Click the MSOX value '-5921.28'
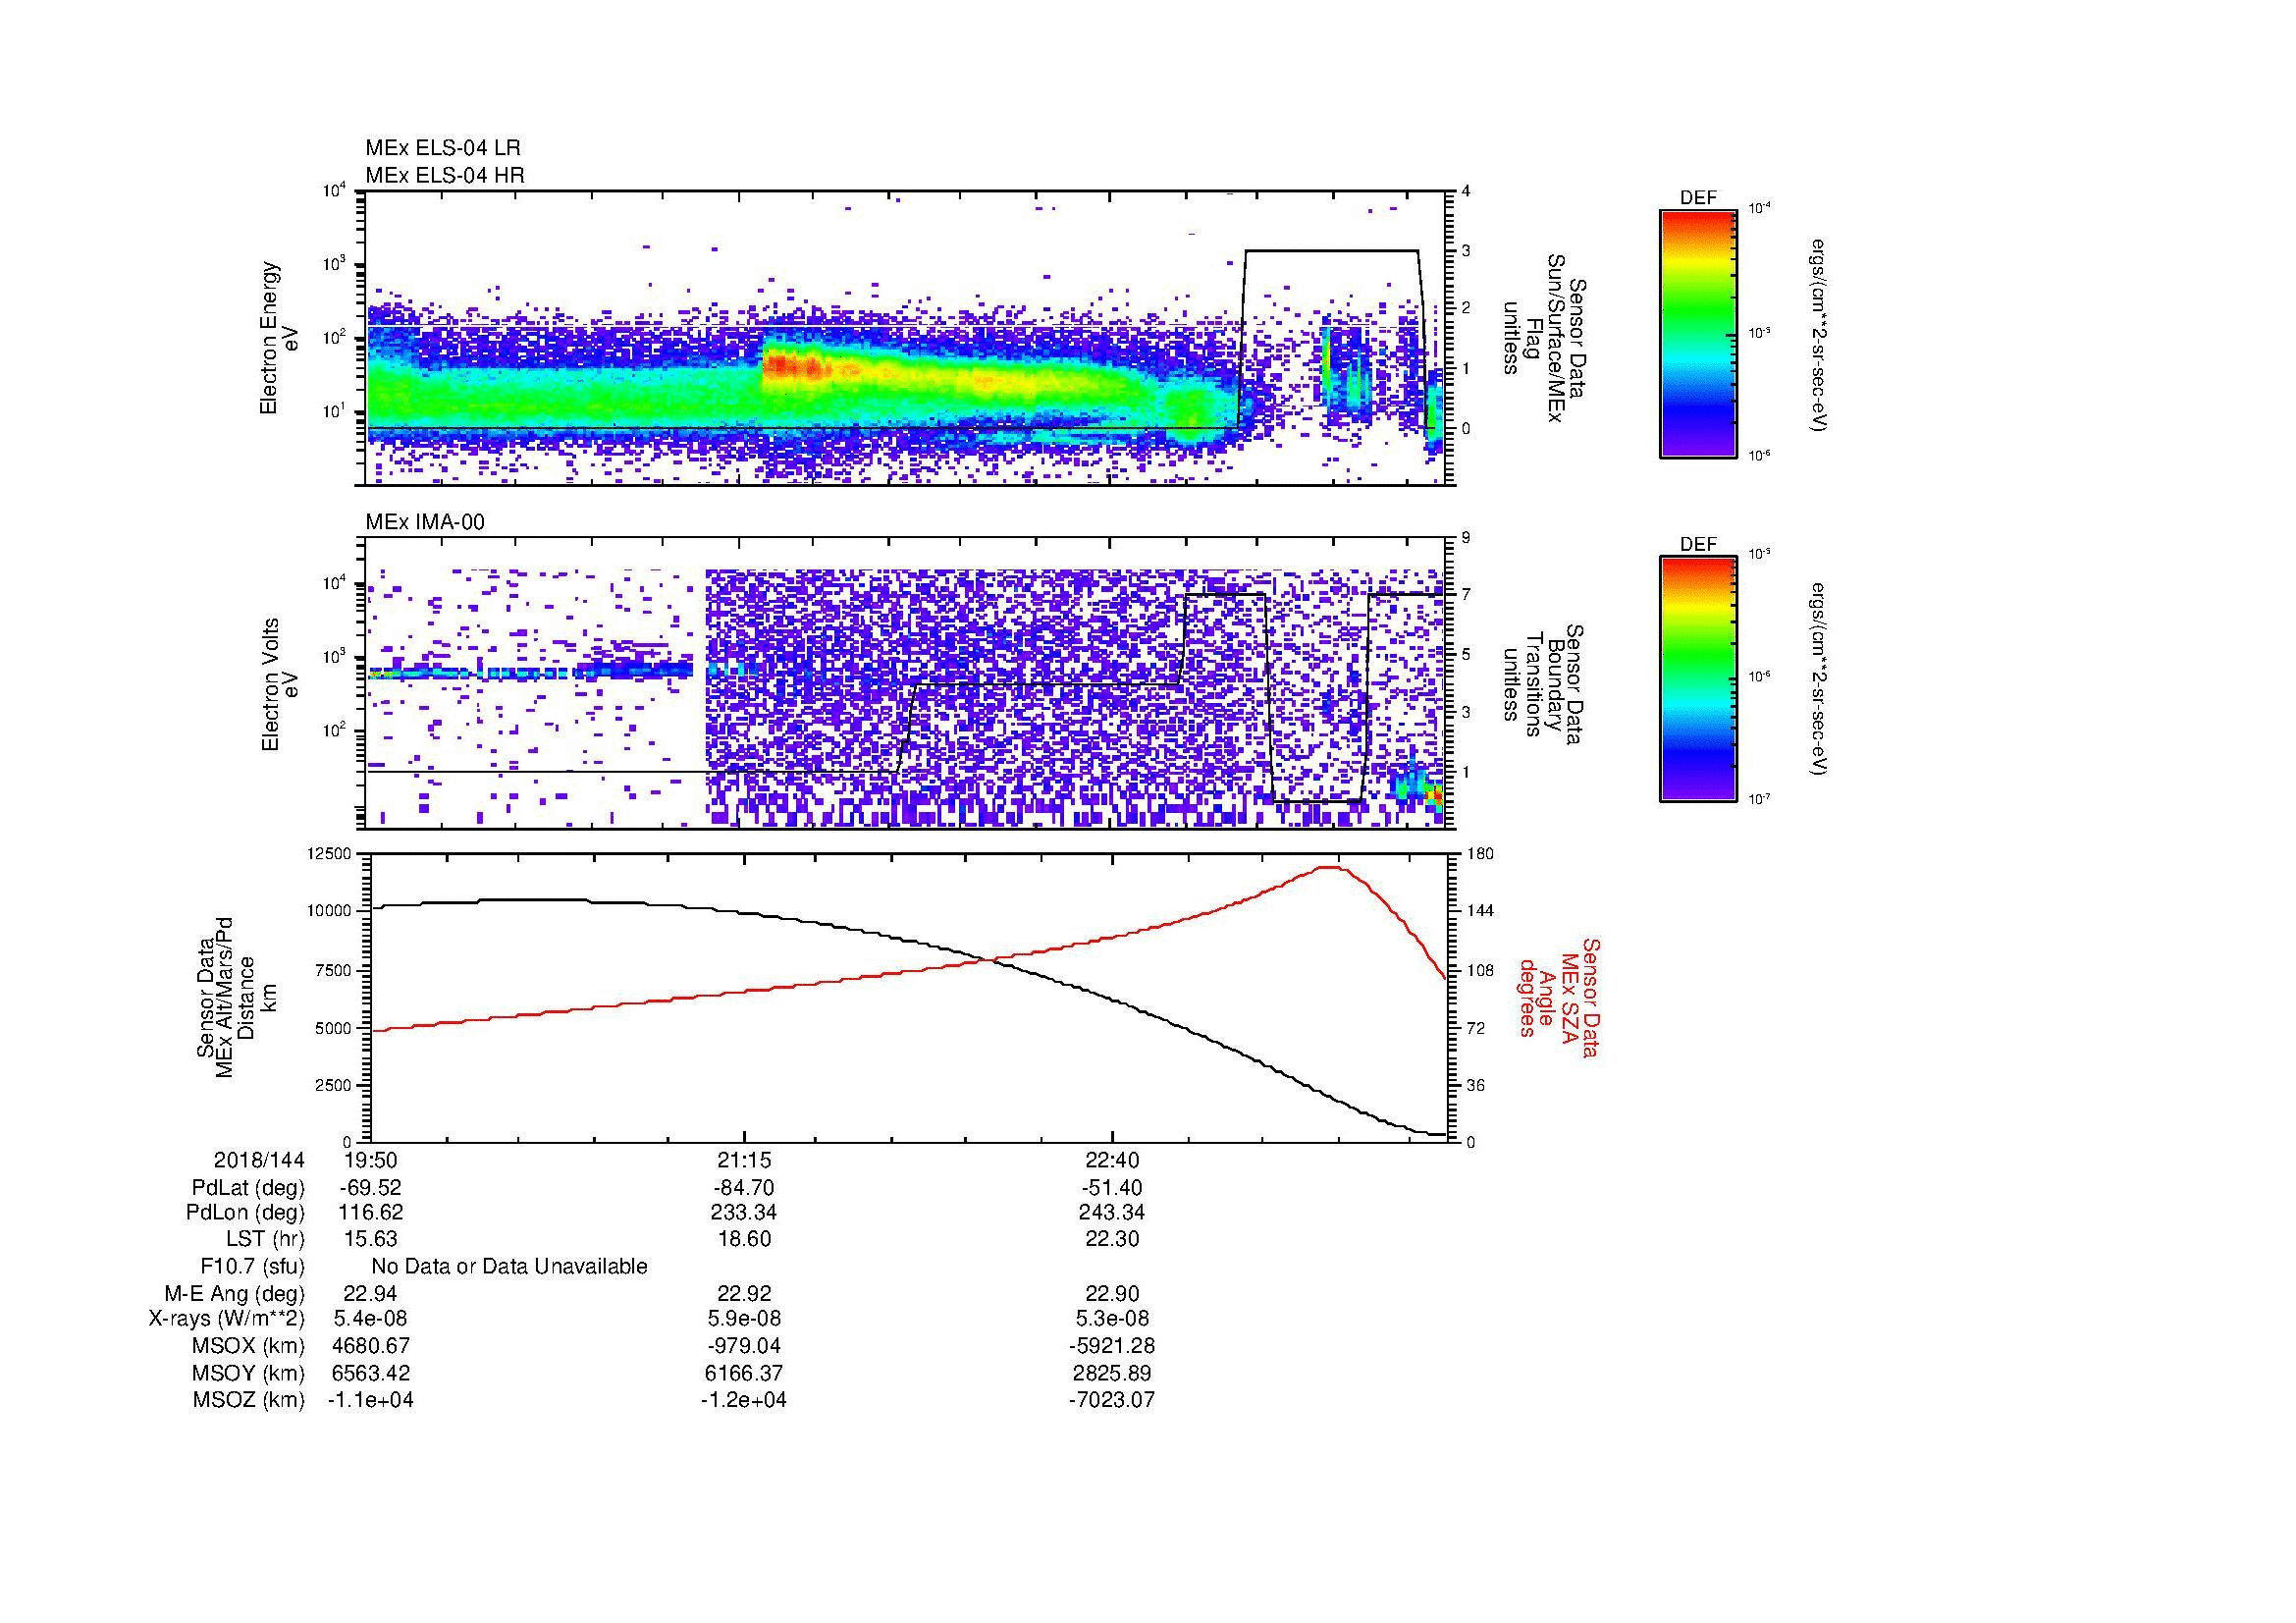Screen dimensions: 2296x1623 (1112, 1346)
